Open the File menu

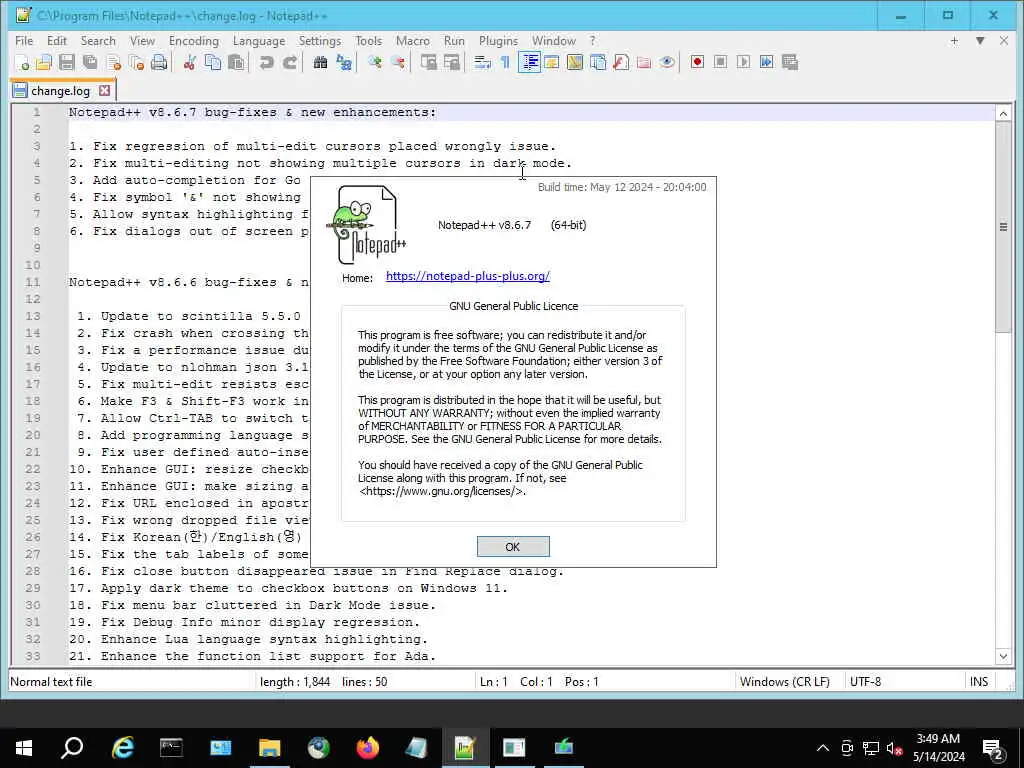[24, 40]
